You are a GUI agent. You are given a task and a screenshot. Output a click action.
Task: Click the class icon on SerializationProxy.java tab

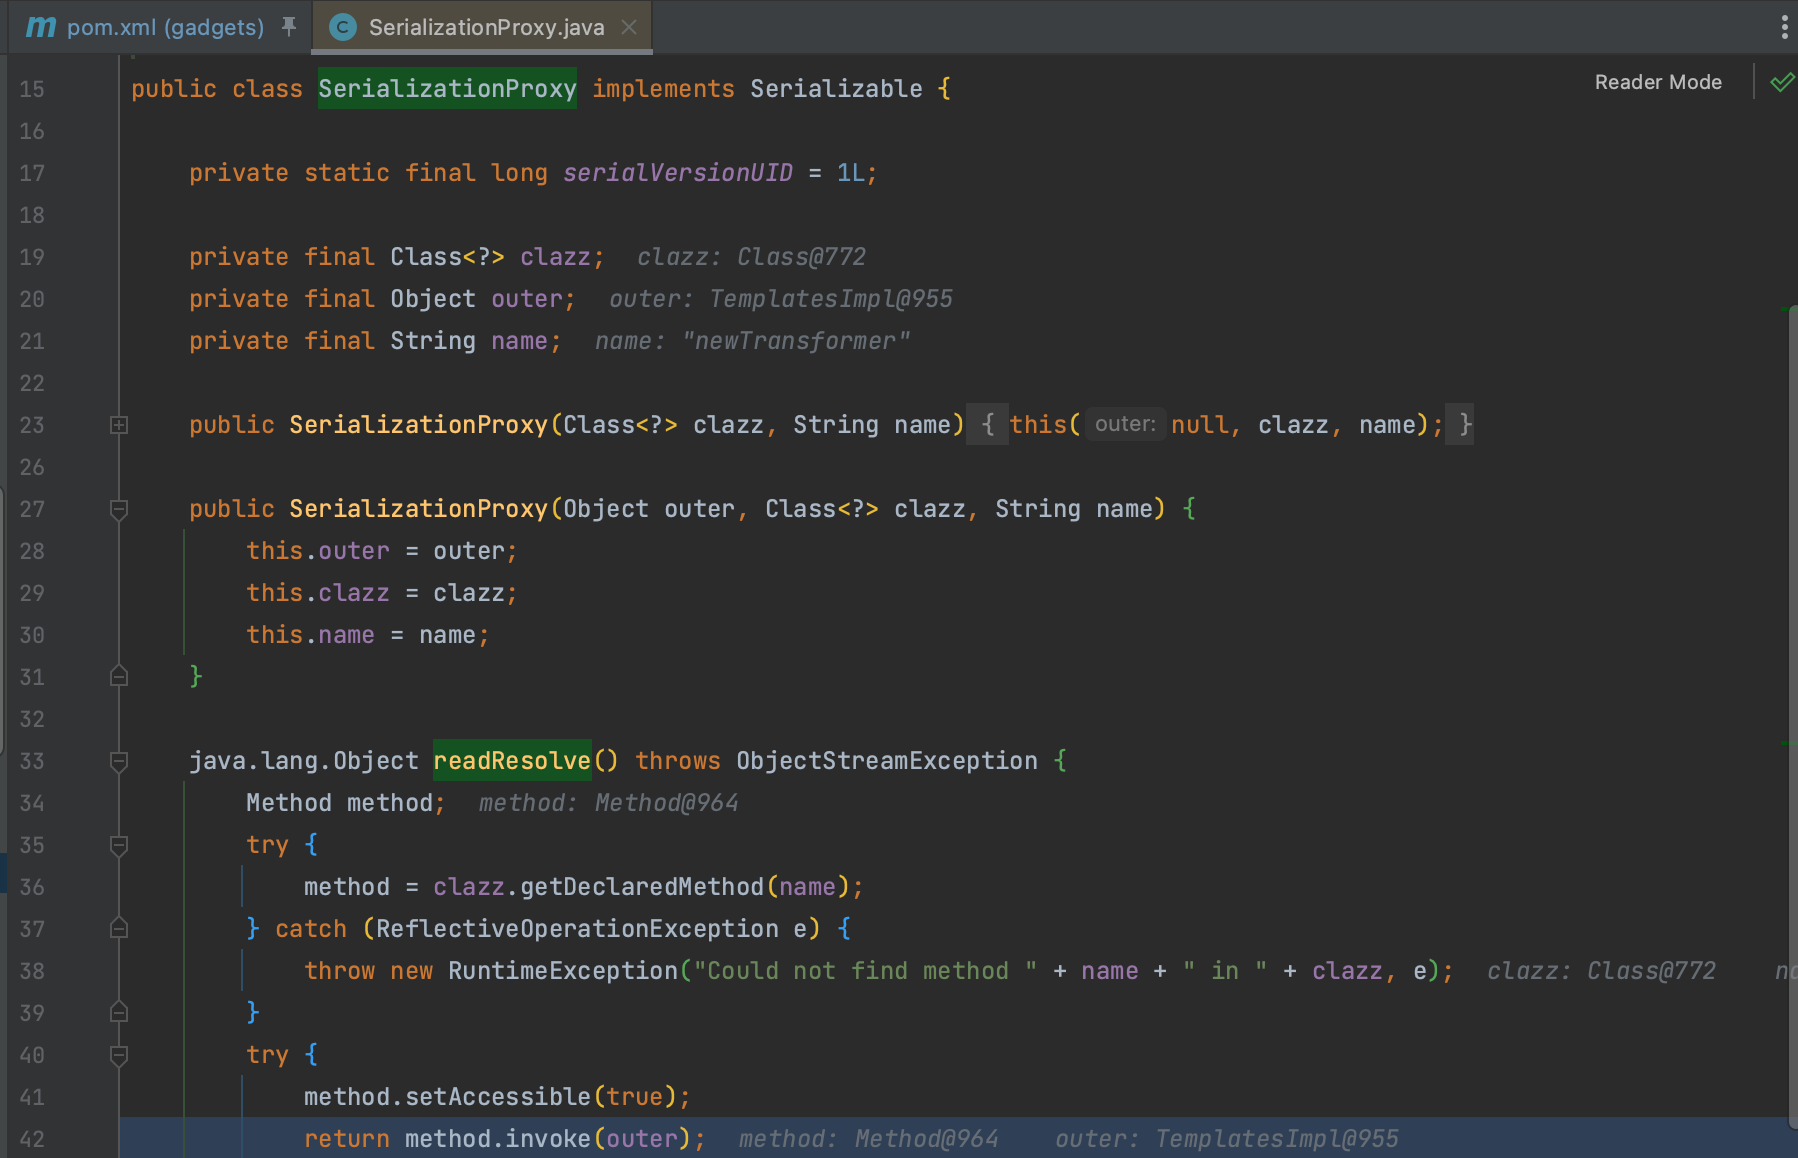coord(342,27)
